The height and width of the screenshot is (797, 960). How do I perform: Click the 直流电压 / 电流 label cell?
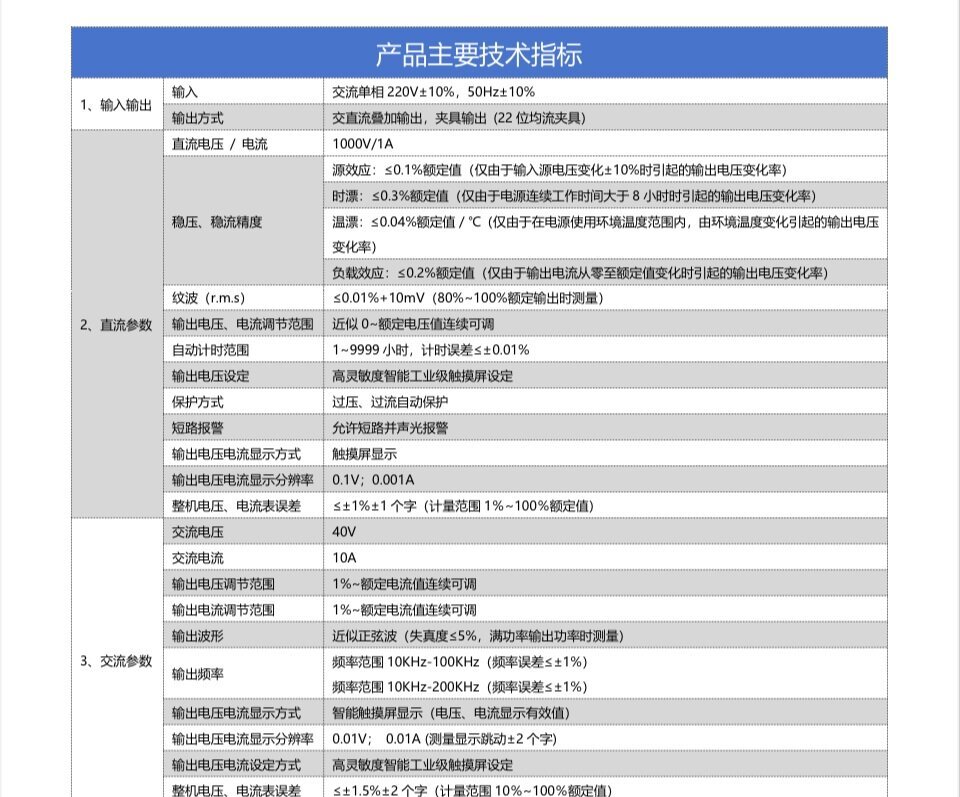tap(243, 143)
